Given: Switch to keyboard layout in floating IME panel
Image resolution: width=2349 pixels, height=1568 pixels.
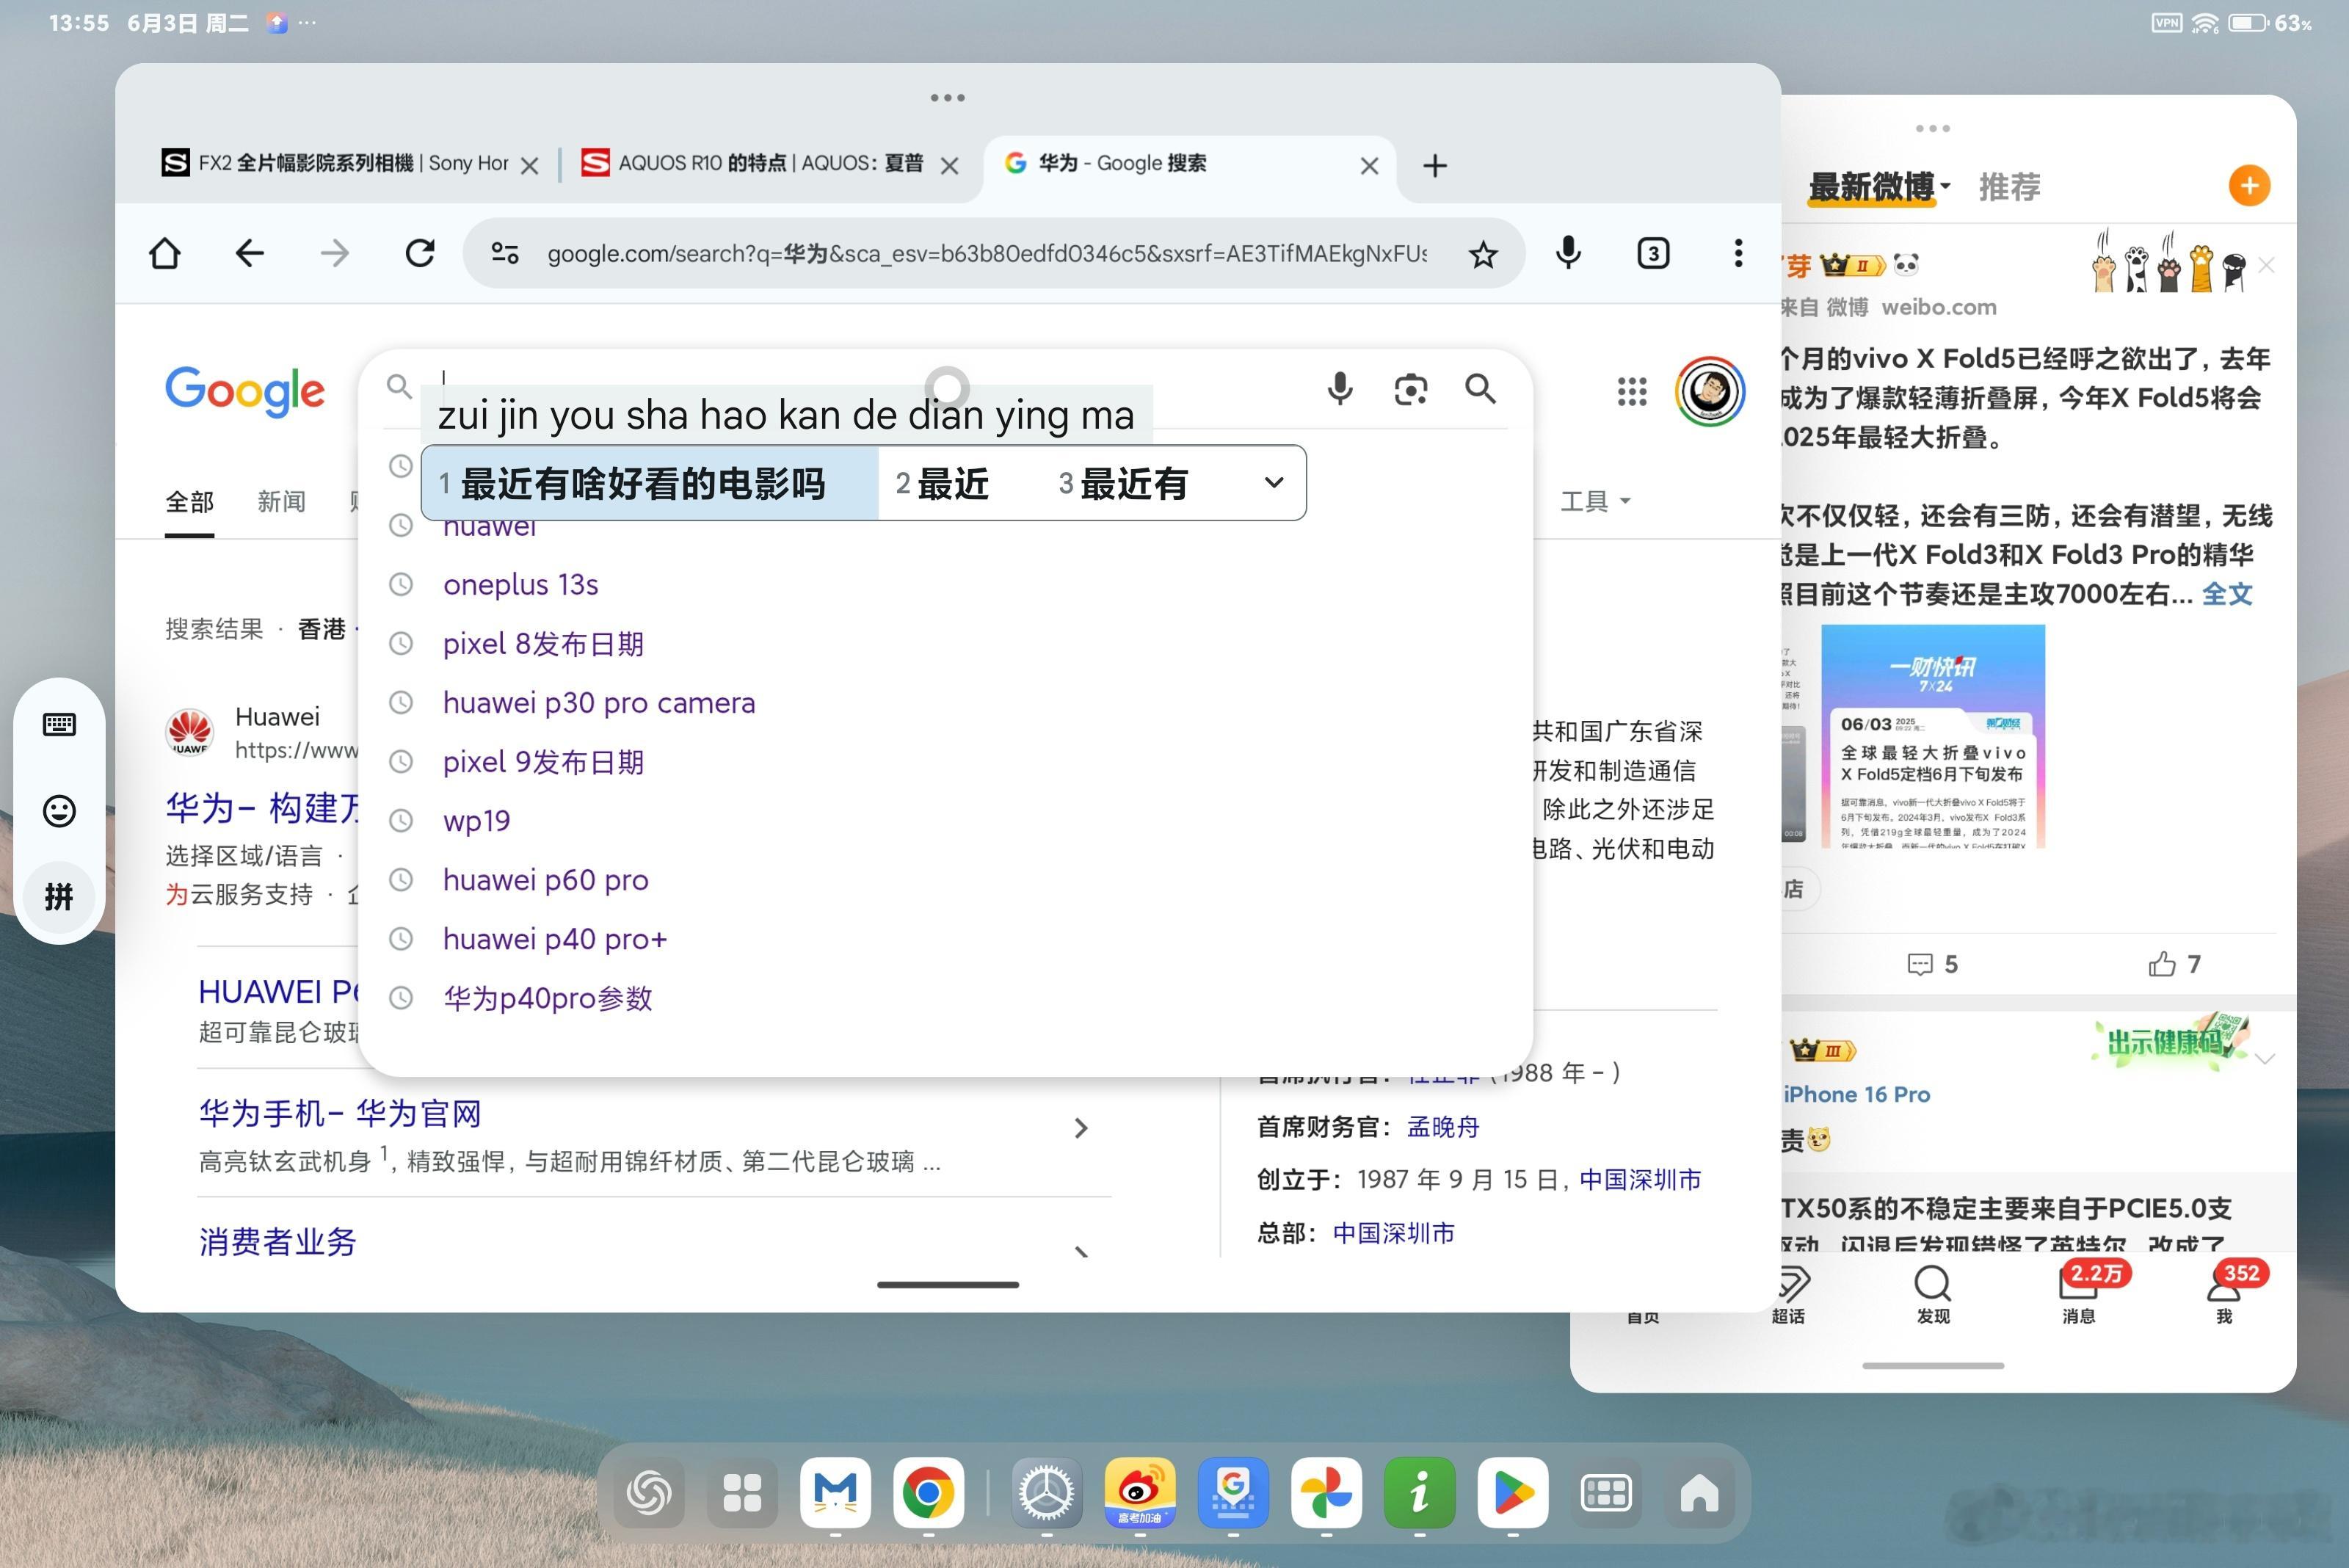Looking at the screenshot, I should (x=59, y=724).
